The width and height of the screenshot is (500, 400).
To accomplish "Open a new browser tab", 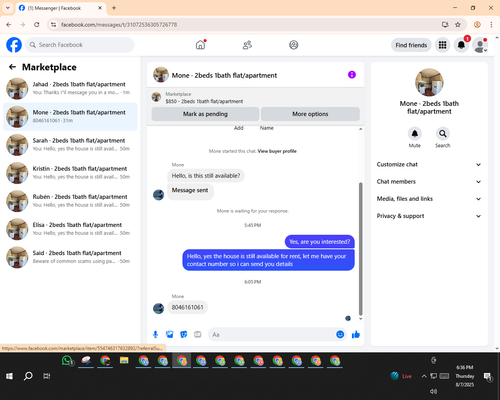I will (x=114, y=8).
